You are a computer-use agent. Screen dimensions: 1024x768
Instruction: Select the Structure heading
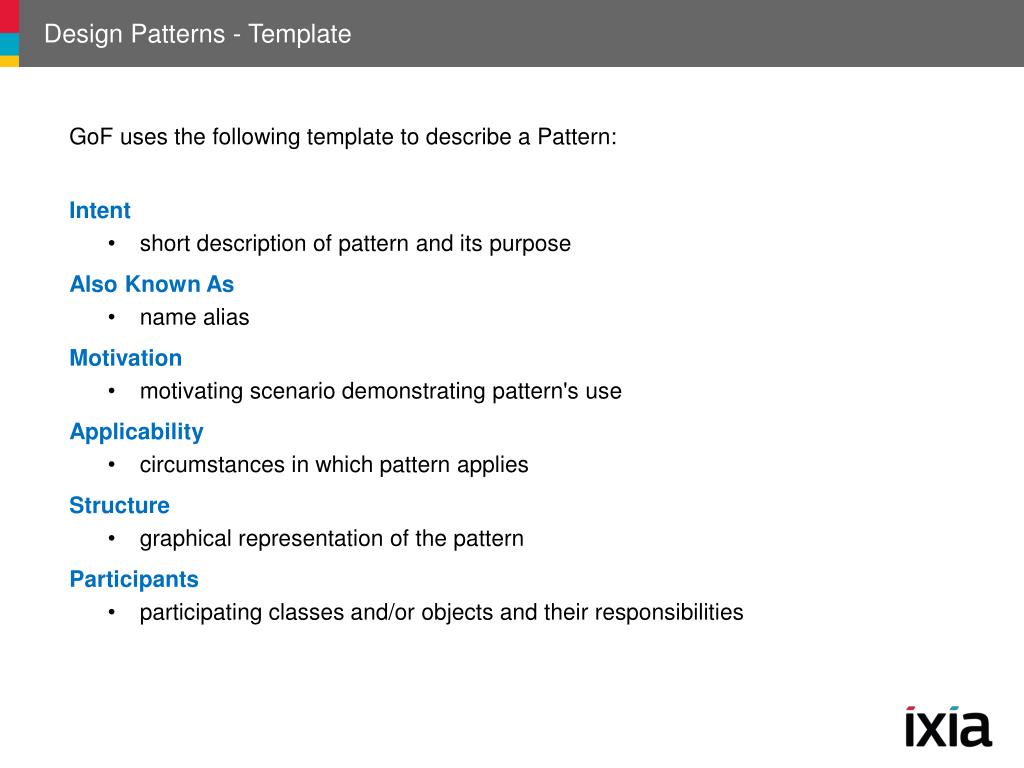coord(120,505)
